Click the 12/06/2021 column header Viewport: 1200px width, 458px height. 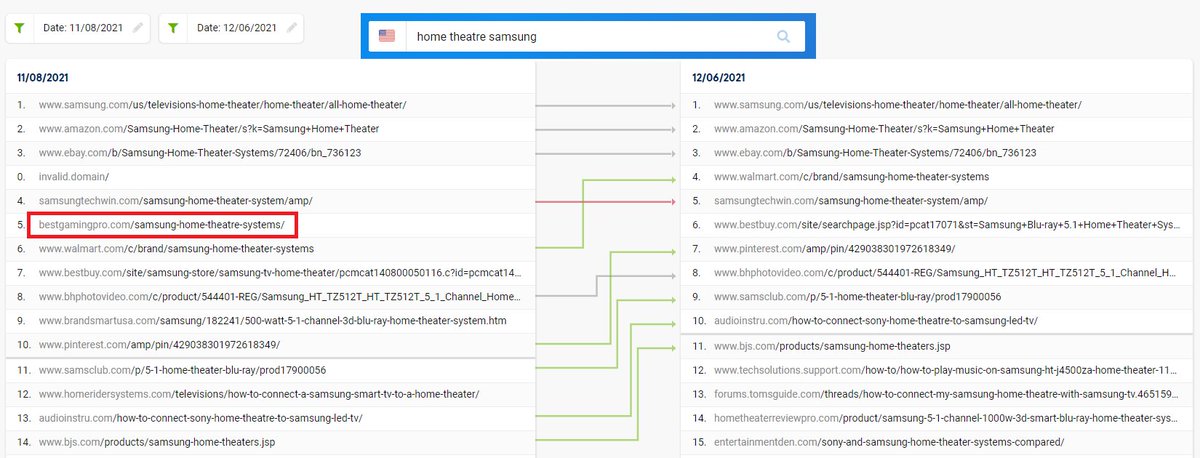[718, 77]
